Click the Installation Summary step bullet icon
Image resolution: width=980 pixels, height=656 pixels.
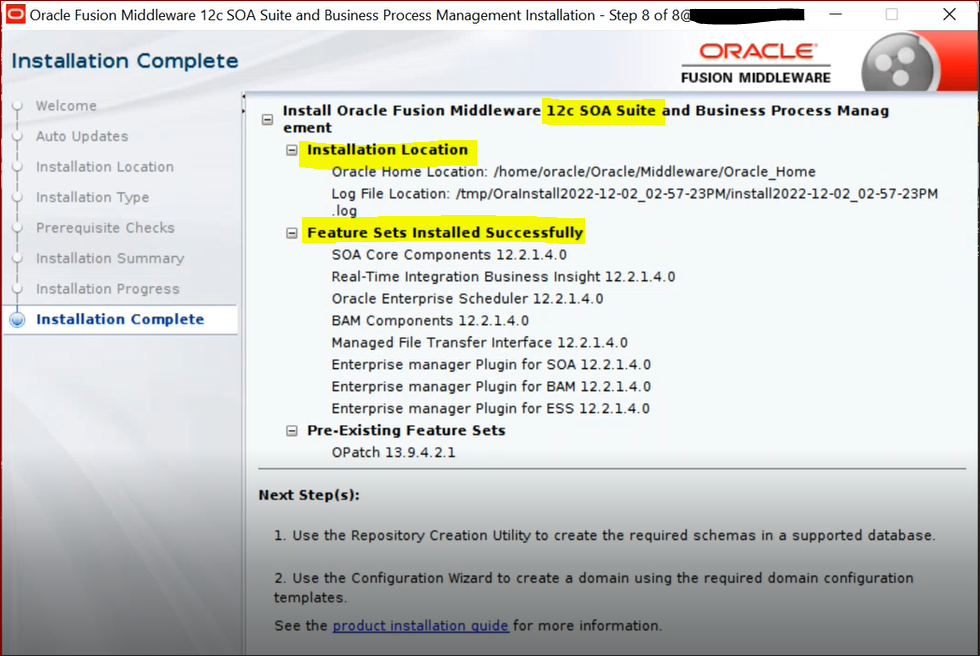[x=18, y=258]
